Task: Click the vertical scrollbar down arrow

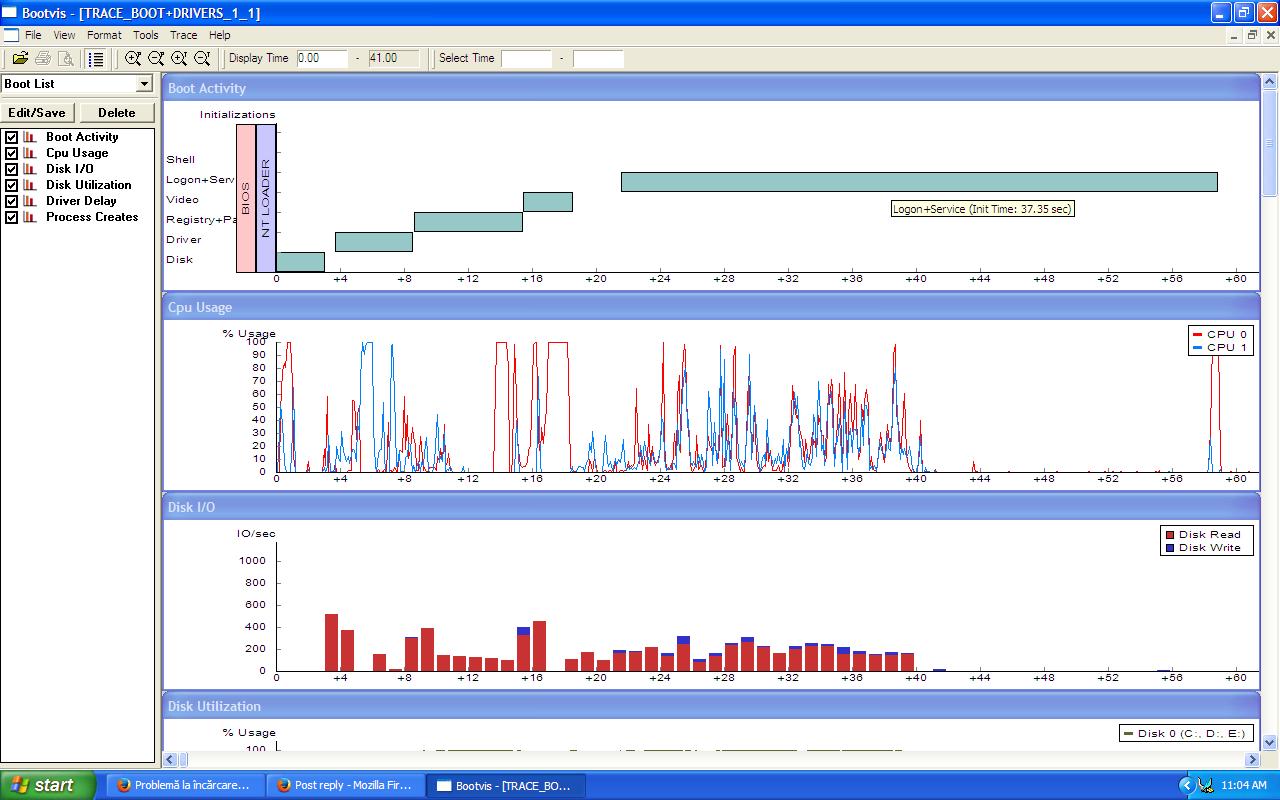Action: click(x=1270, y=742)
